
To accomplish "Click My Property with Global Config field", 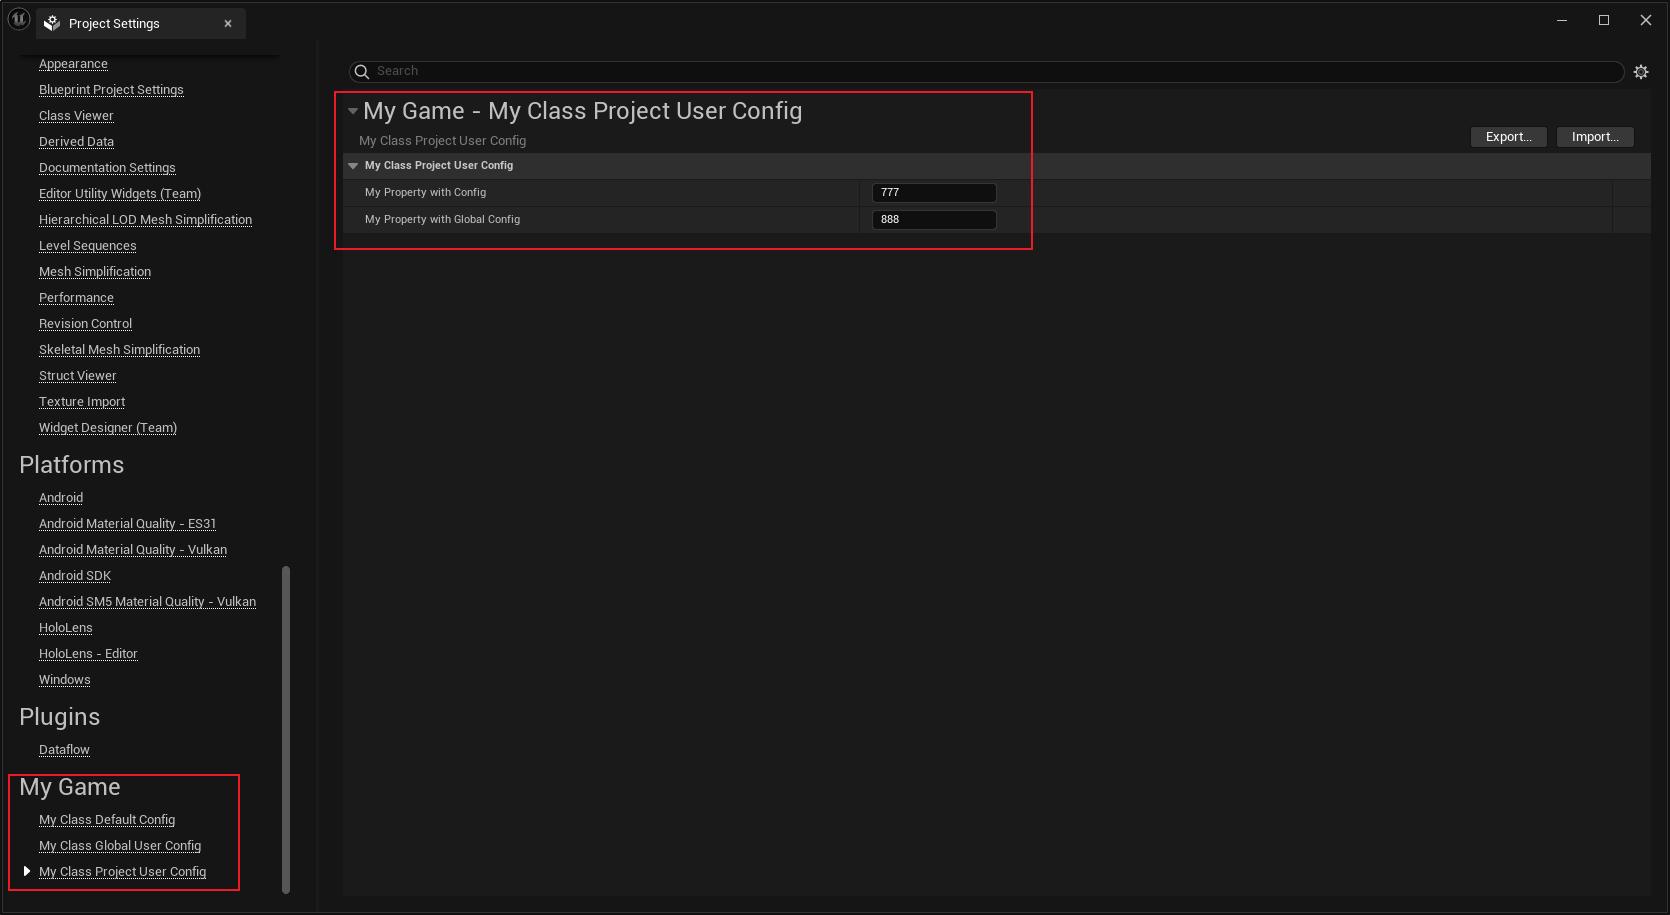I will 933,220.
